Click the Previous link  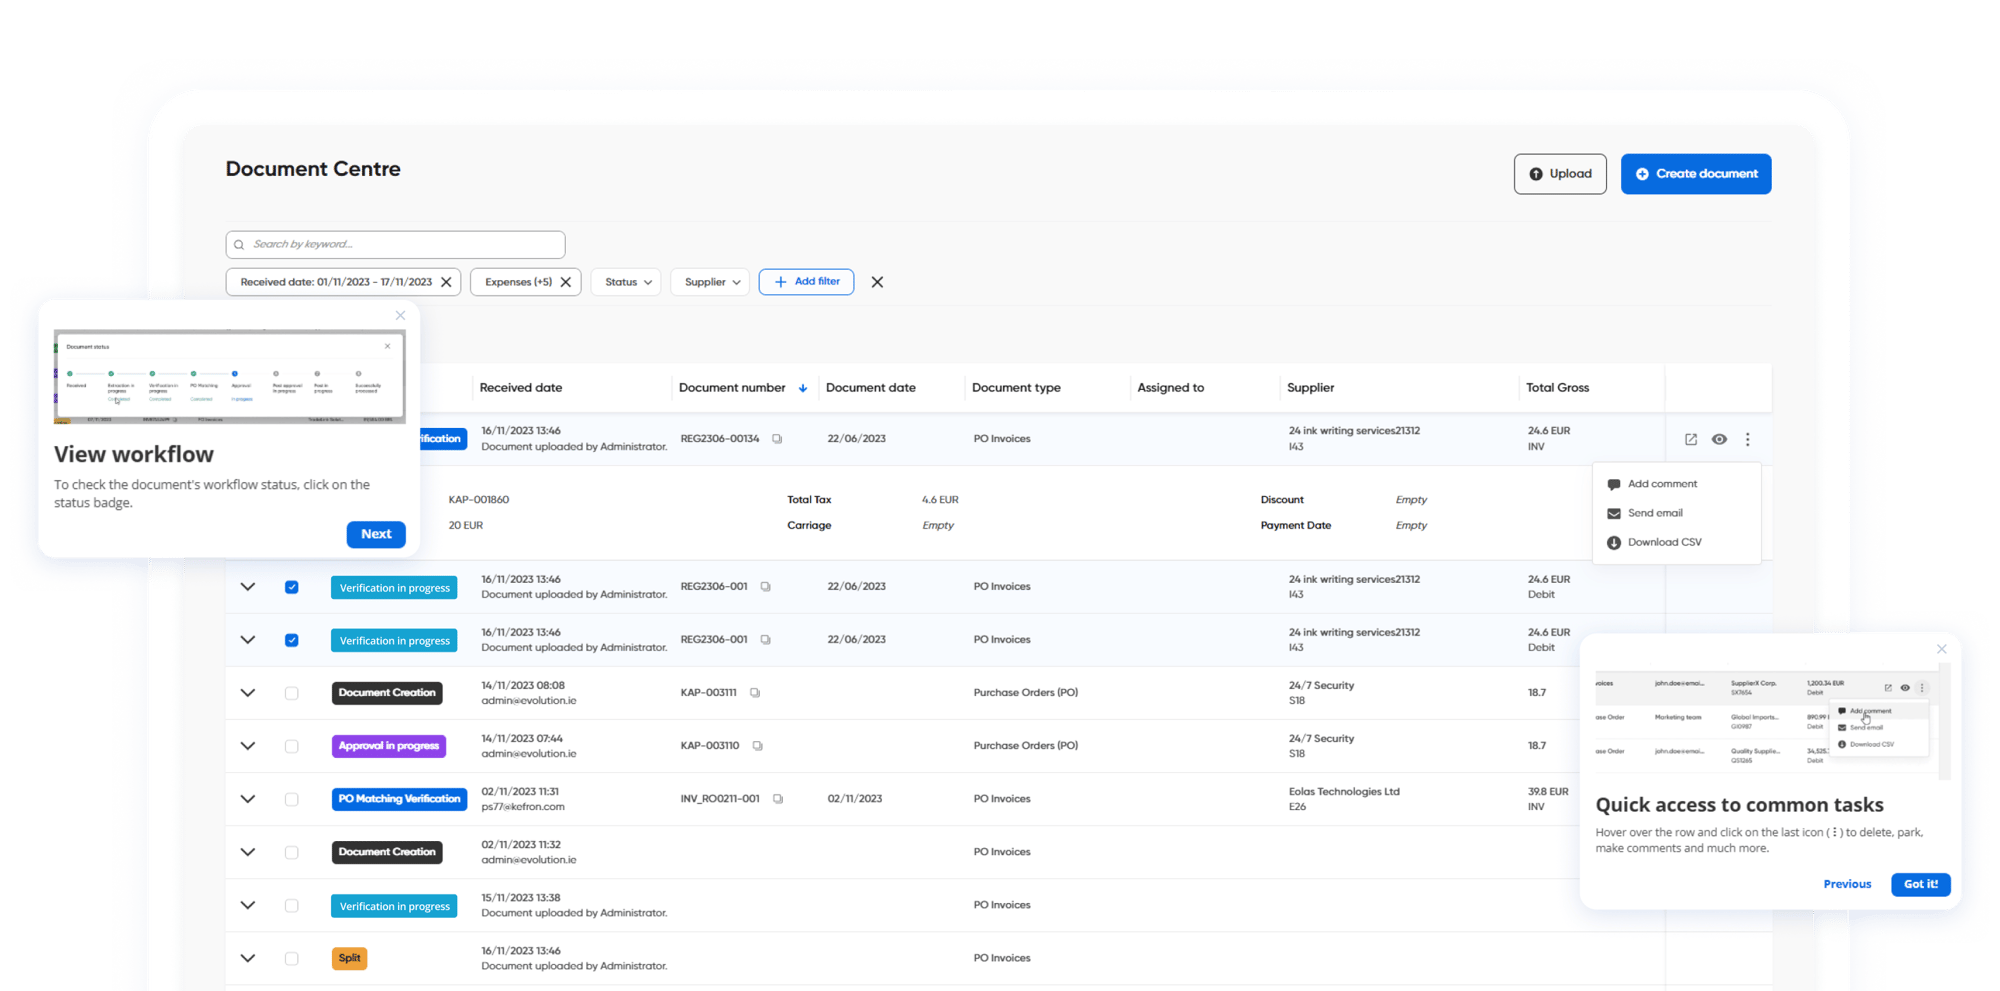[1847, 884]
